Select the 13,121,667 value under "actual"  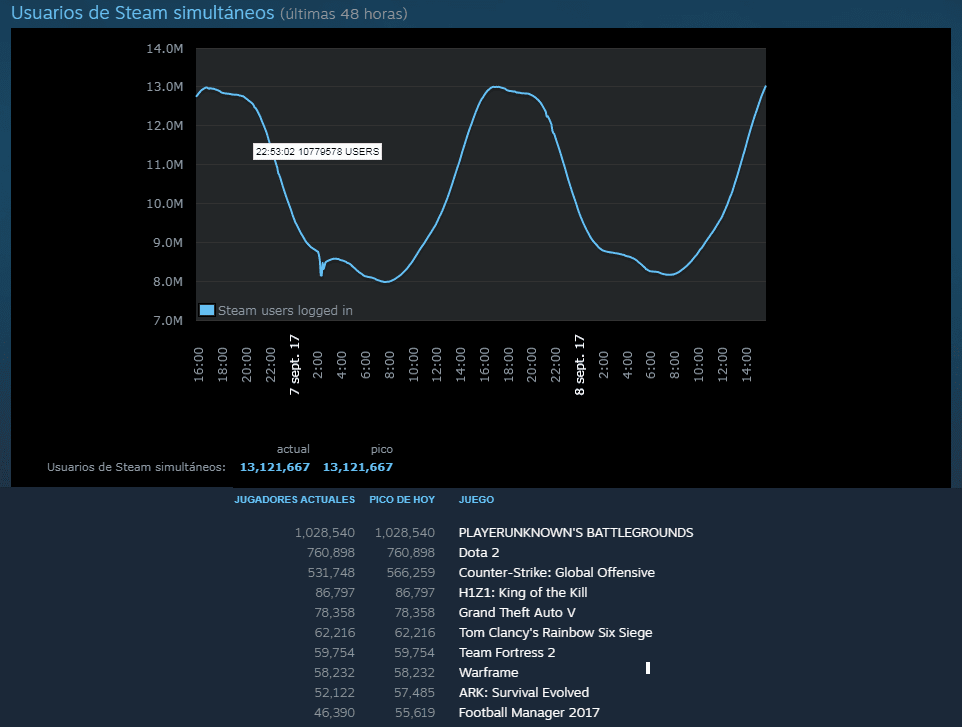point(275,467)
